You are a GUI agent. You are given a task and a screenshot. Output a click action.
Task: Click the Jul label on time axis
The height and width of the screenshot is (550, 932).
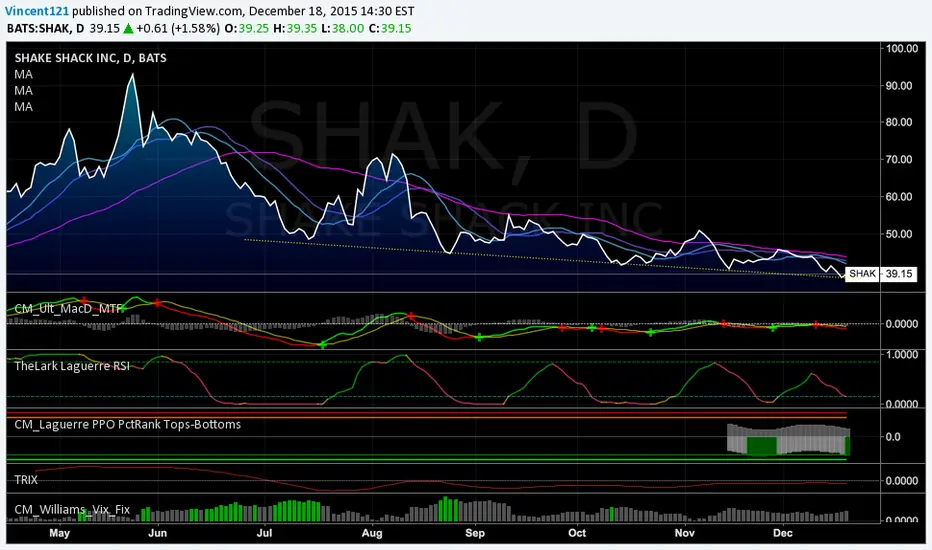pyautogui.click(x=265, y=532)
